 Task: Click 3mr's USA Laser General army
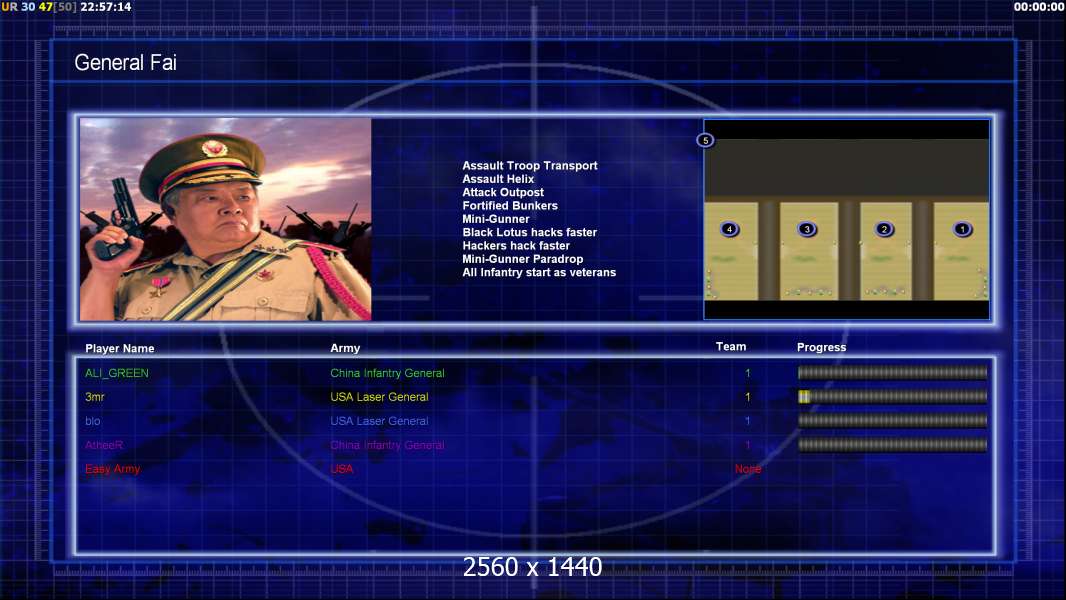point(379,397)
